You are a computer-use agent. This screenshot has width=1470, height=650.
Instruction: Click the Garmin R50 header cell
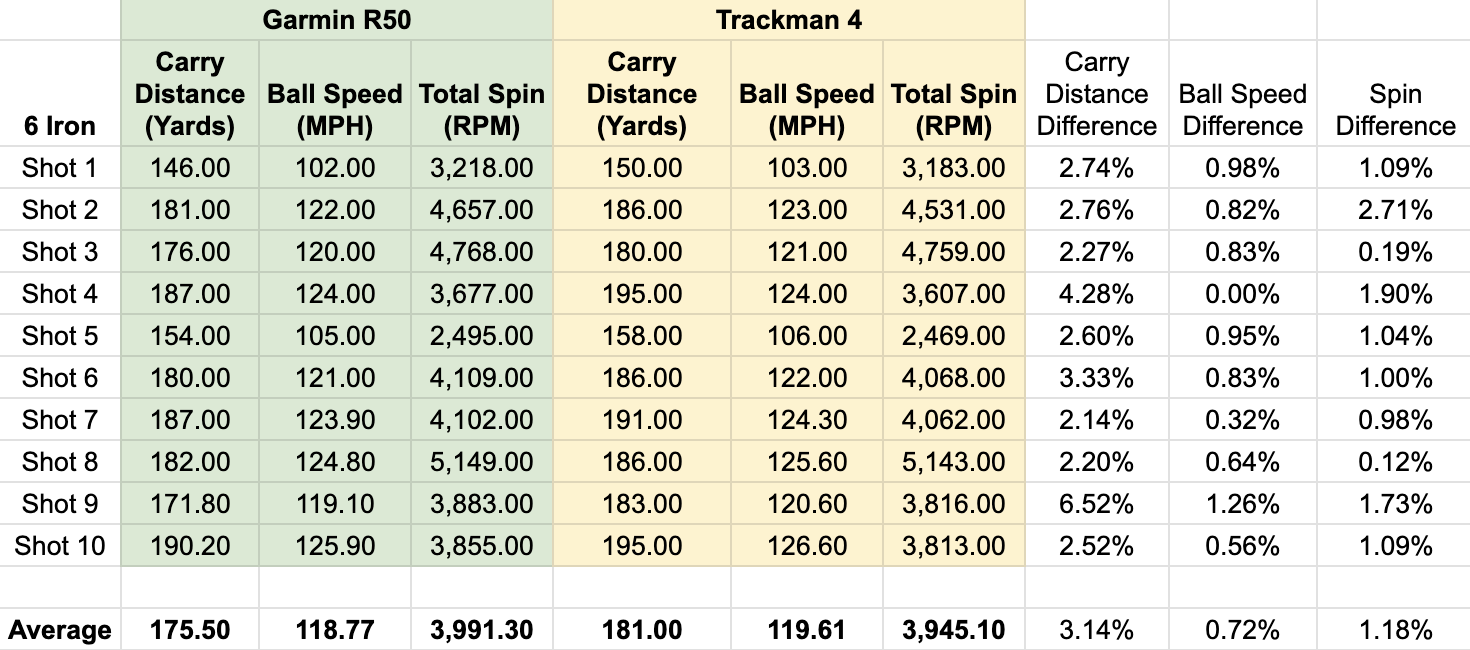click(x=336, y=20)
